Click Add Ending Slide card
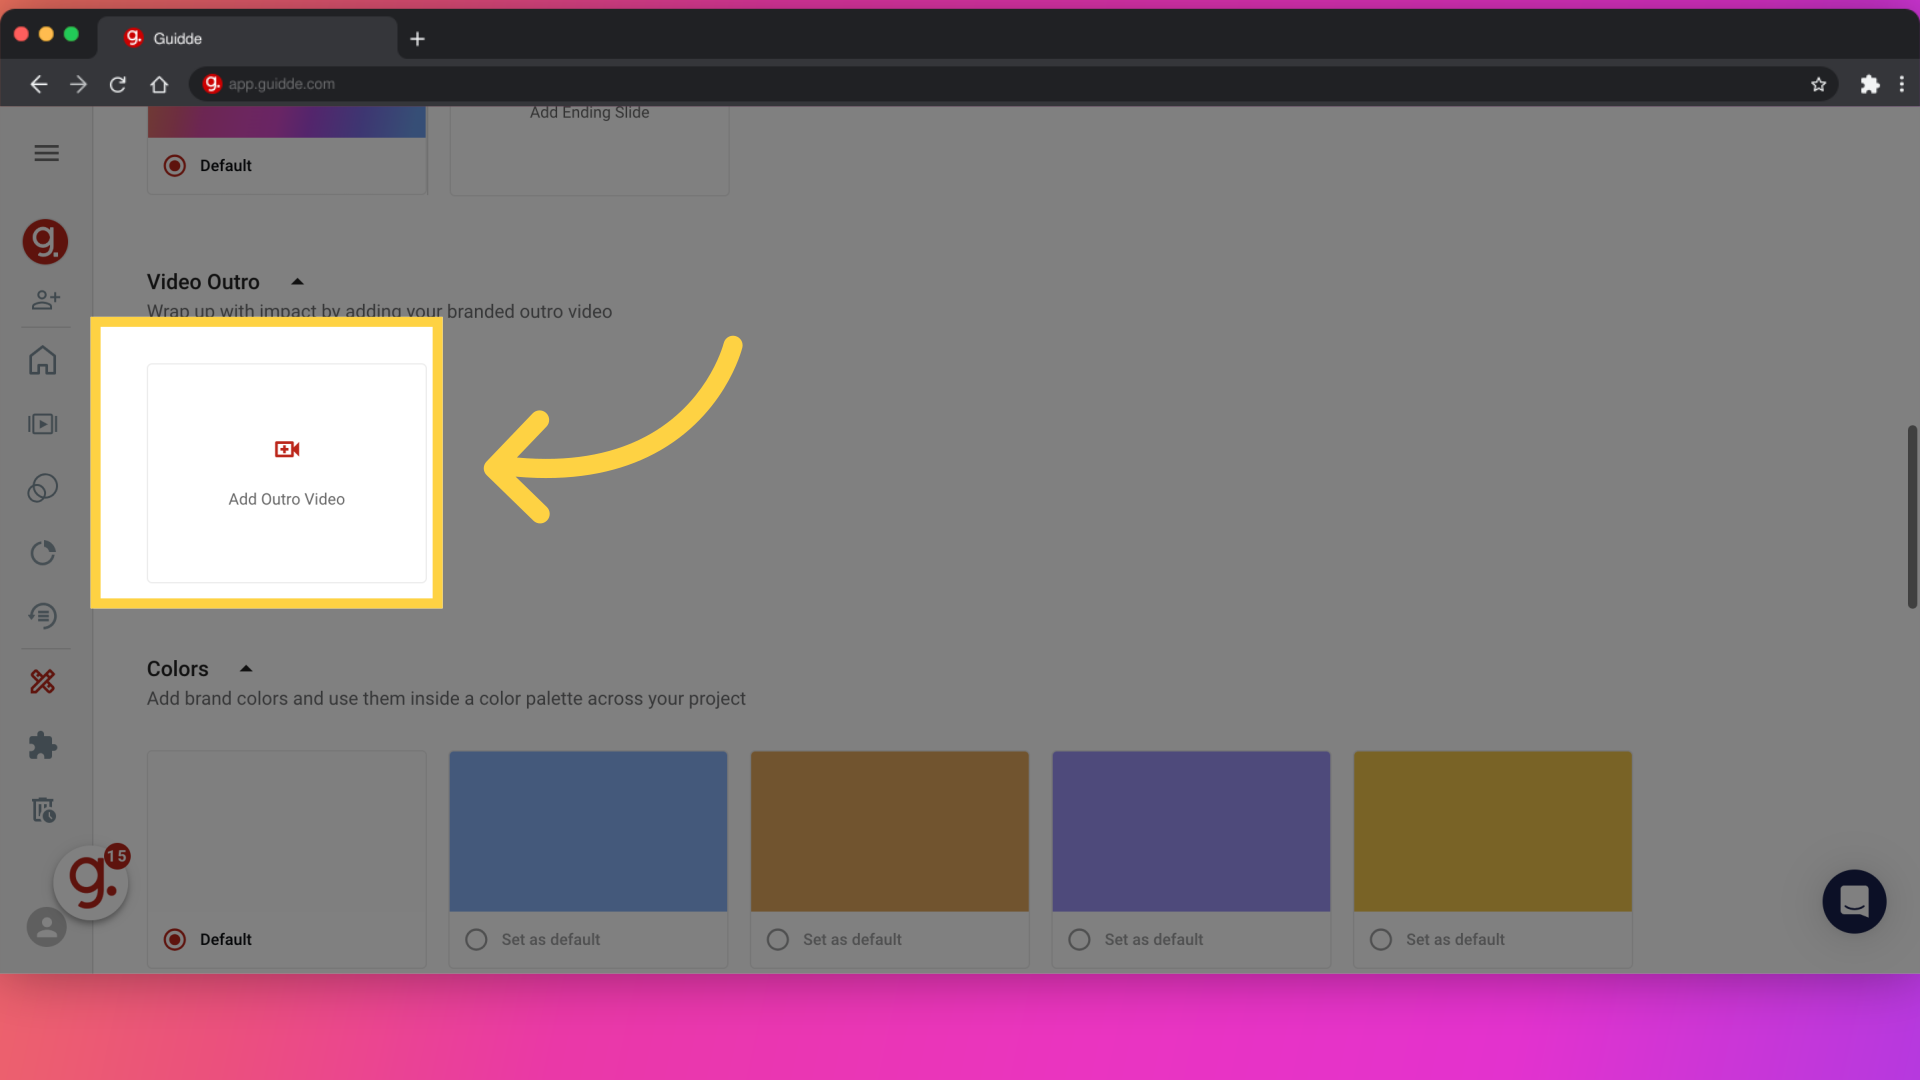The width and height of the screenshot is (1920, 1080). click(590, 150)
